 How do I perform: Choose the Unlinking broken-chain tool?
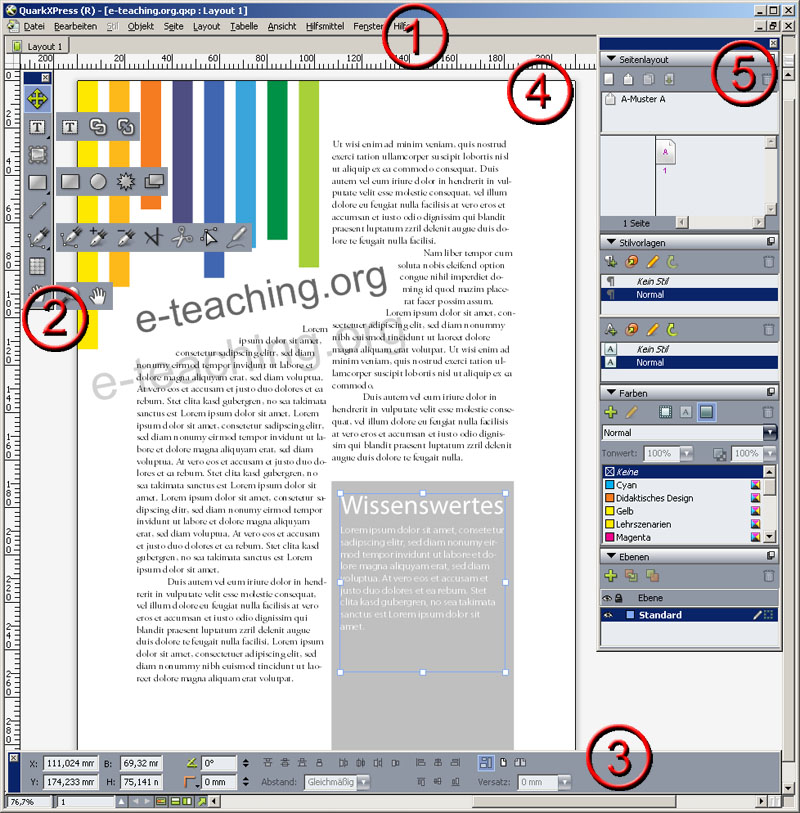(125, 127)
